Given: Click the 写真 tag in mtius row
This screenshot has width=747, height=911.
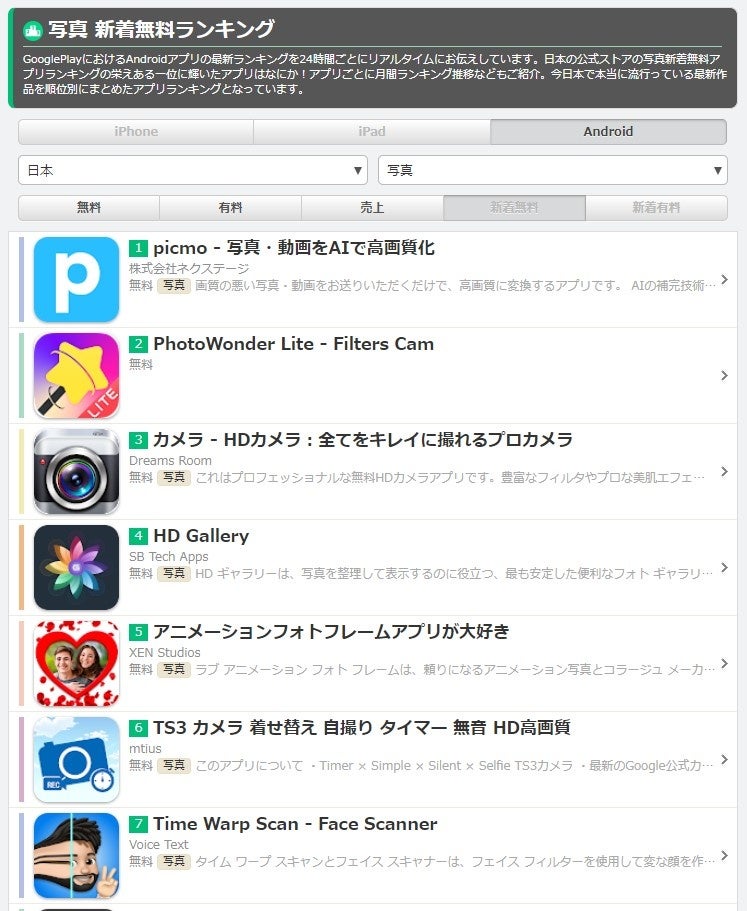Looking at the screenshot, I should [x=174, y=765].
